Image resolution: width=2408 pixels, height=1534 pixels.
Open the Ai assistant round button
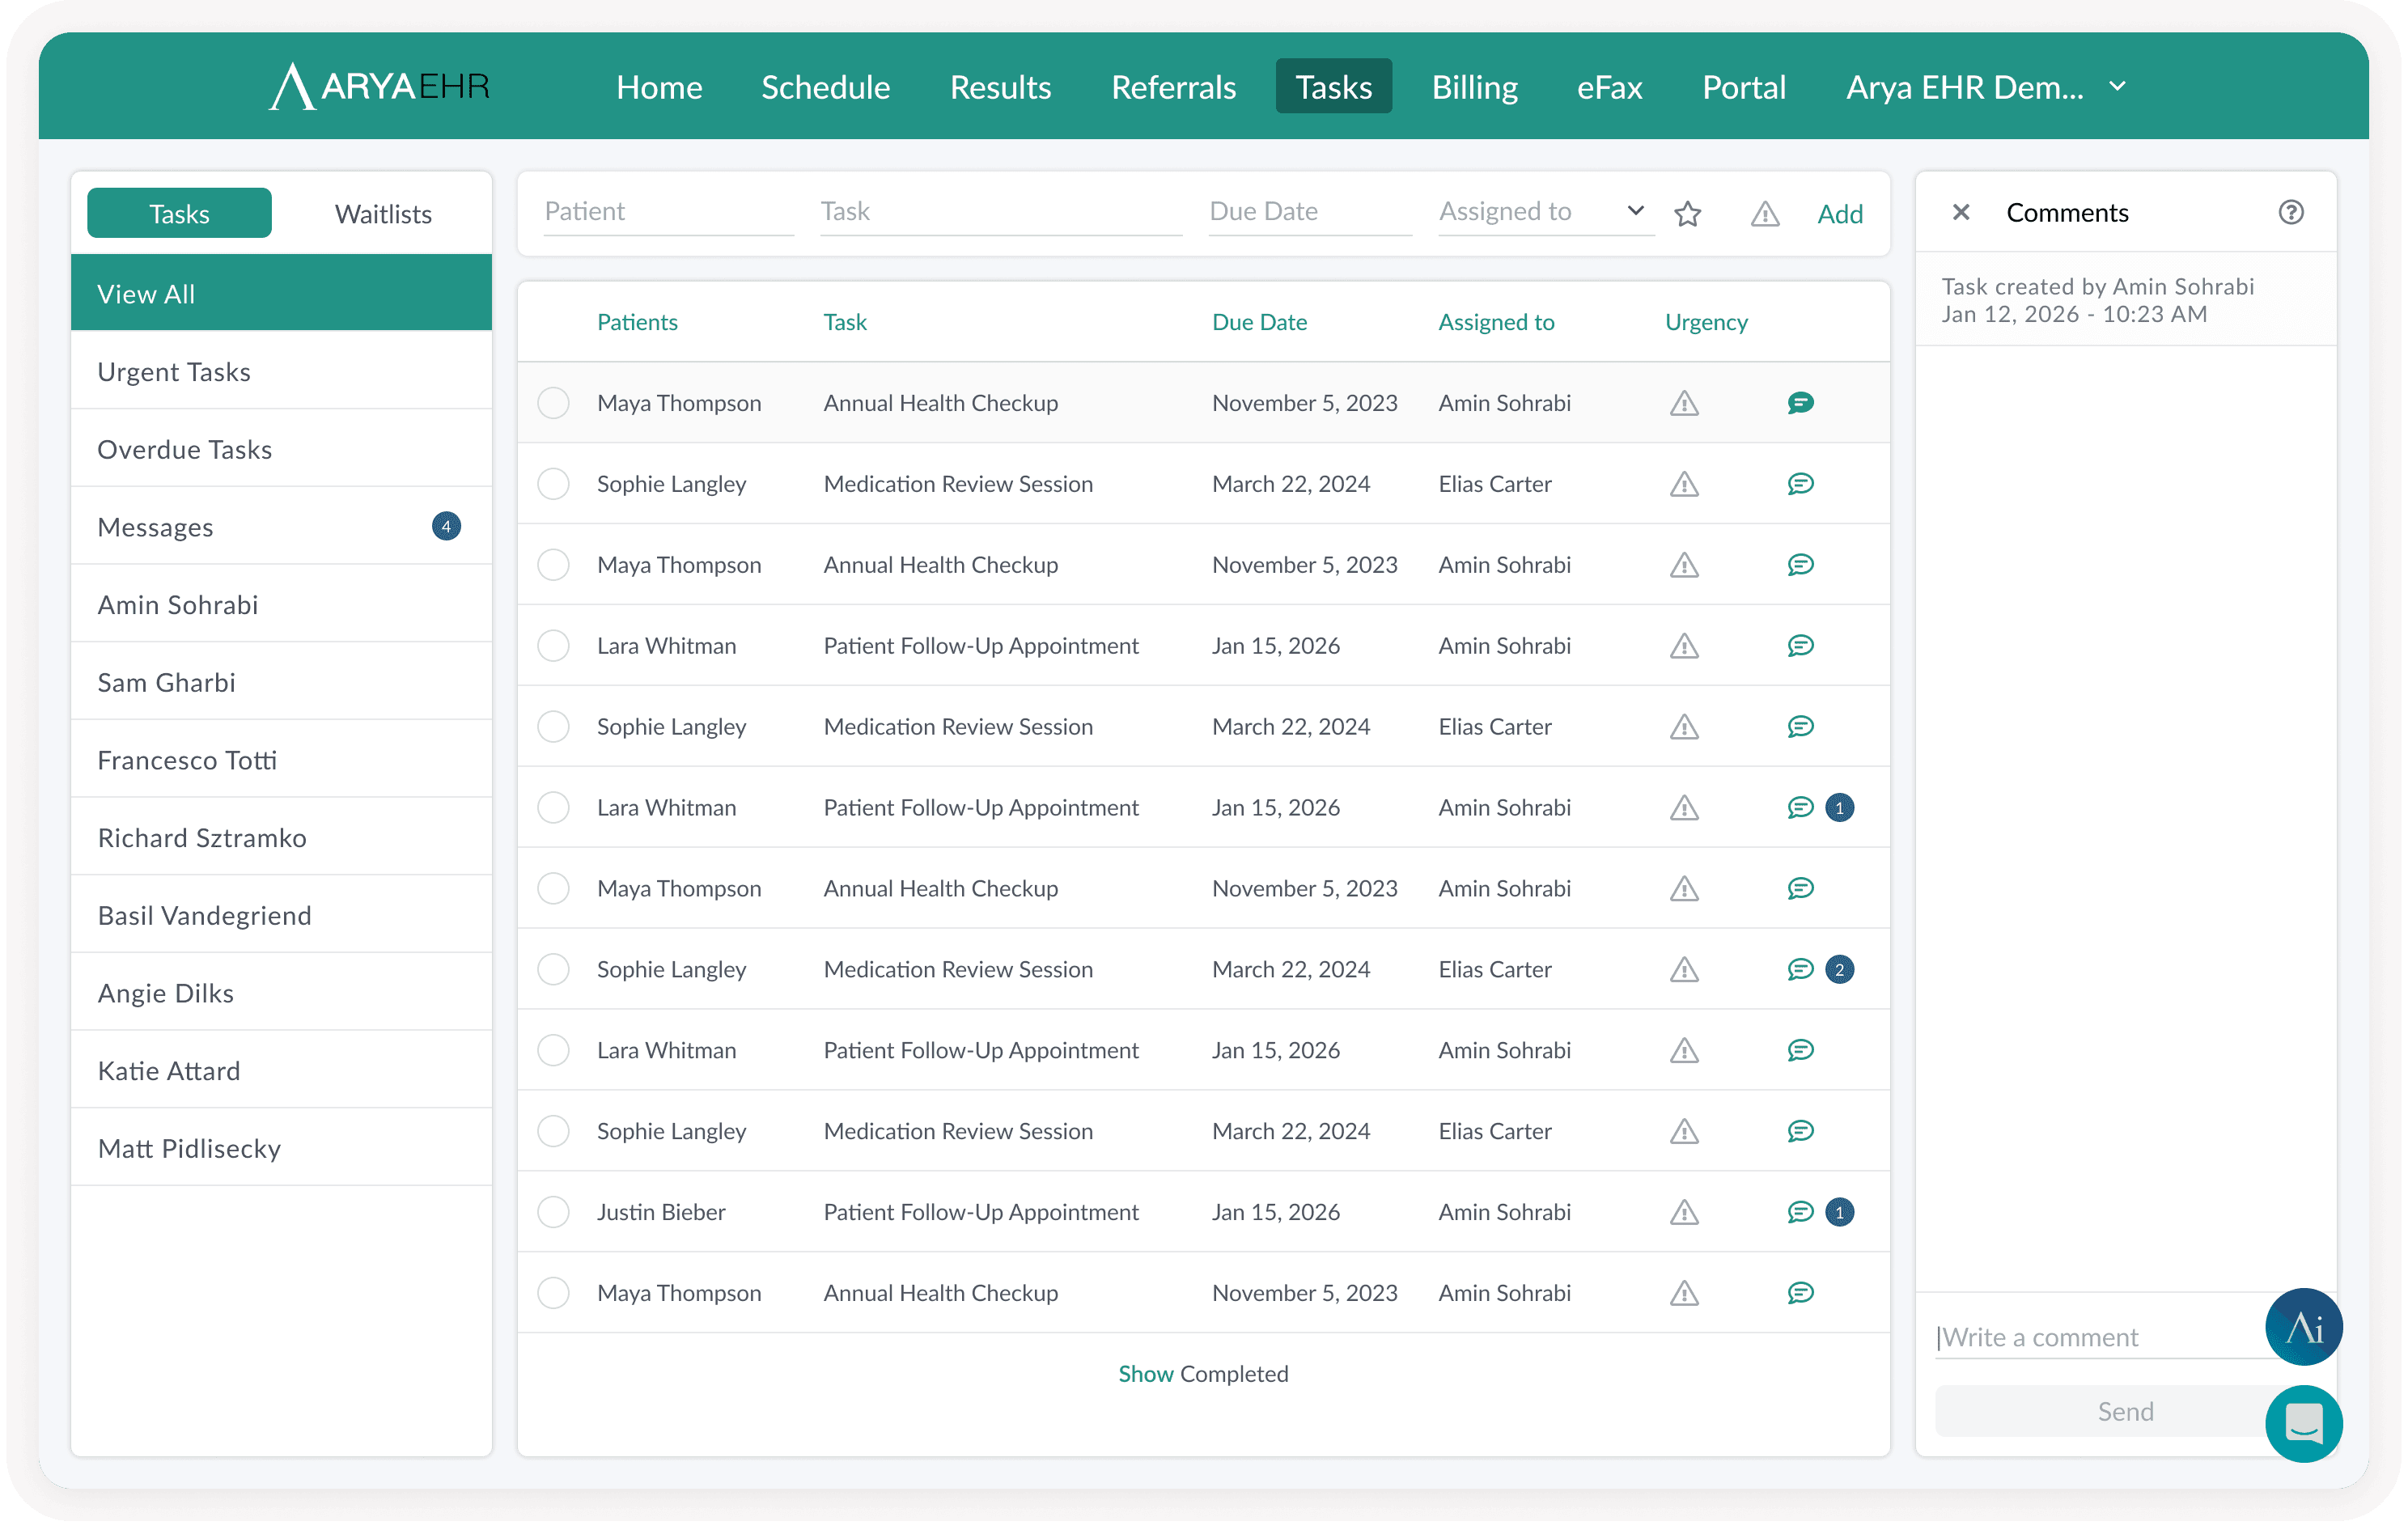coord(2304,1327)
